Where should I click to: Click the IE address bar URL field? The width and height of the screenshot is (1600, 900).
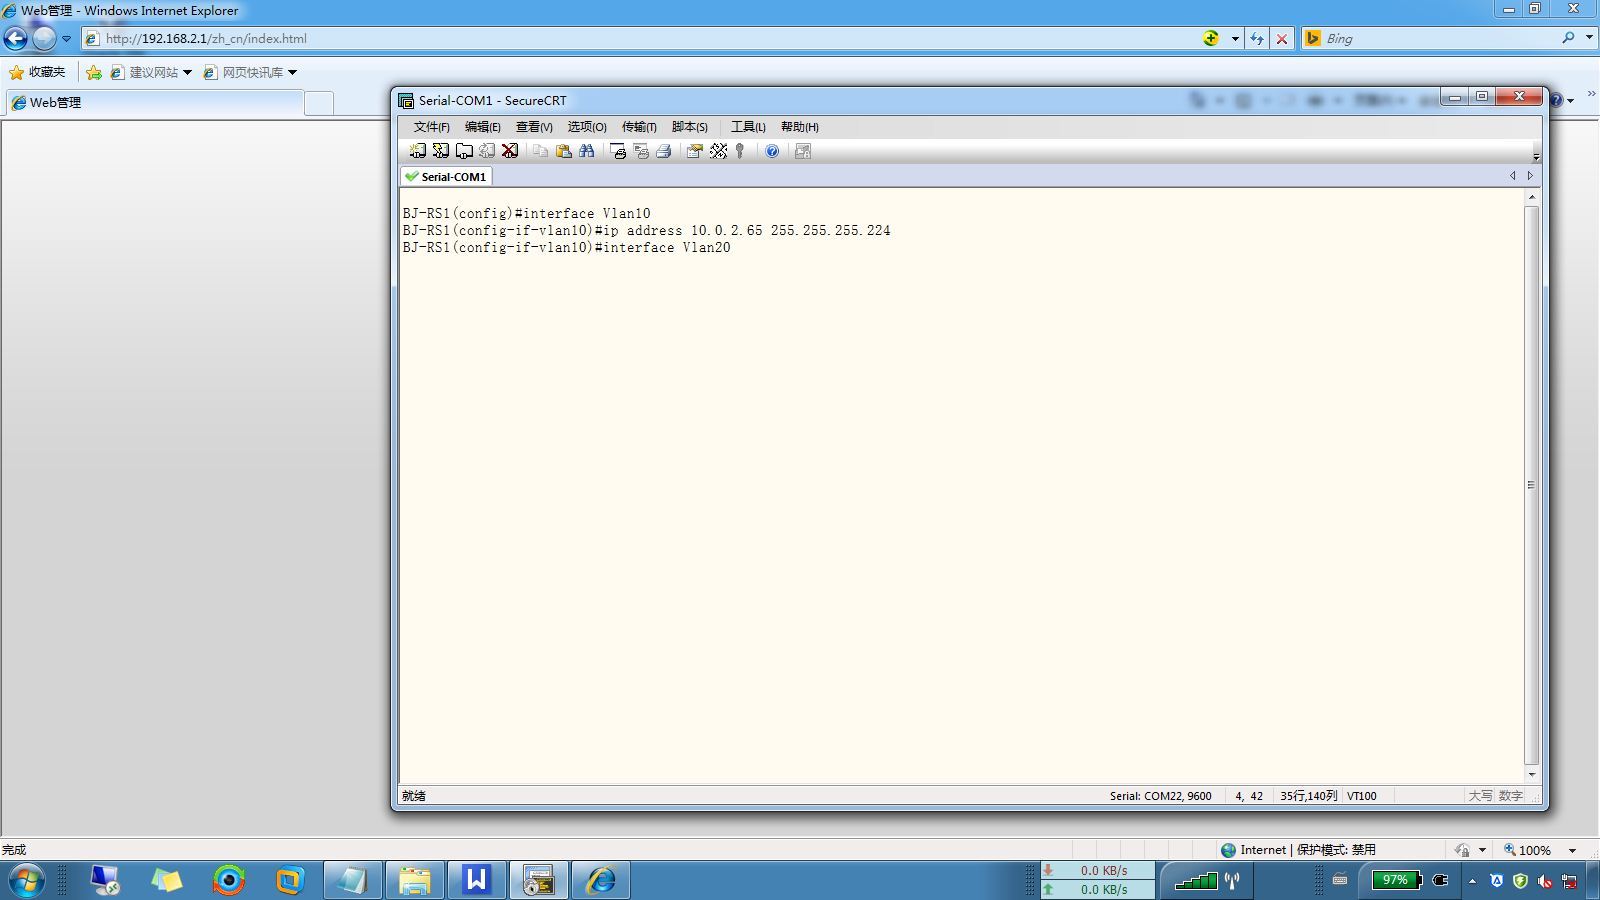click(640, 39)
